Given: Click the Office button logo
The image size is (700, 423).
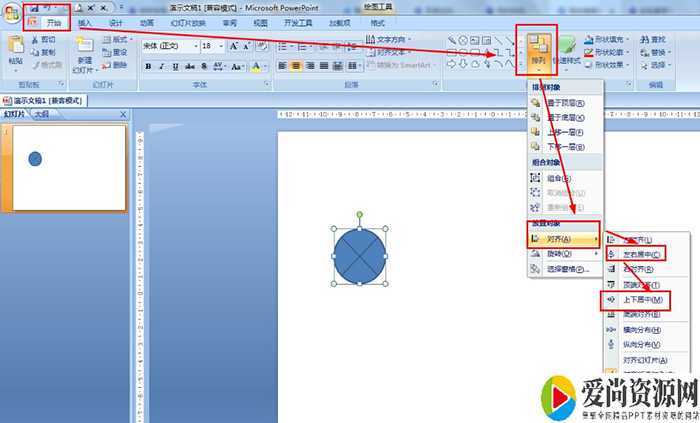Looking at the screenshot, I should click(x=14, y=12).
